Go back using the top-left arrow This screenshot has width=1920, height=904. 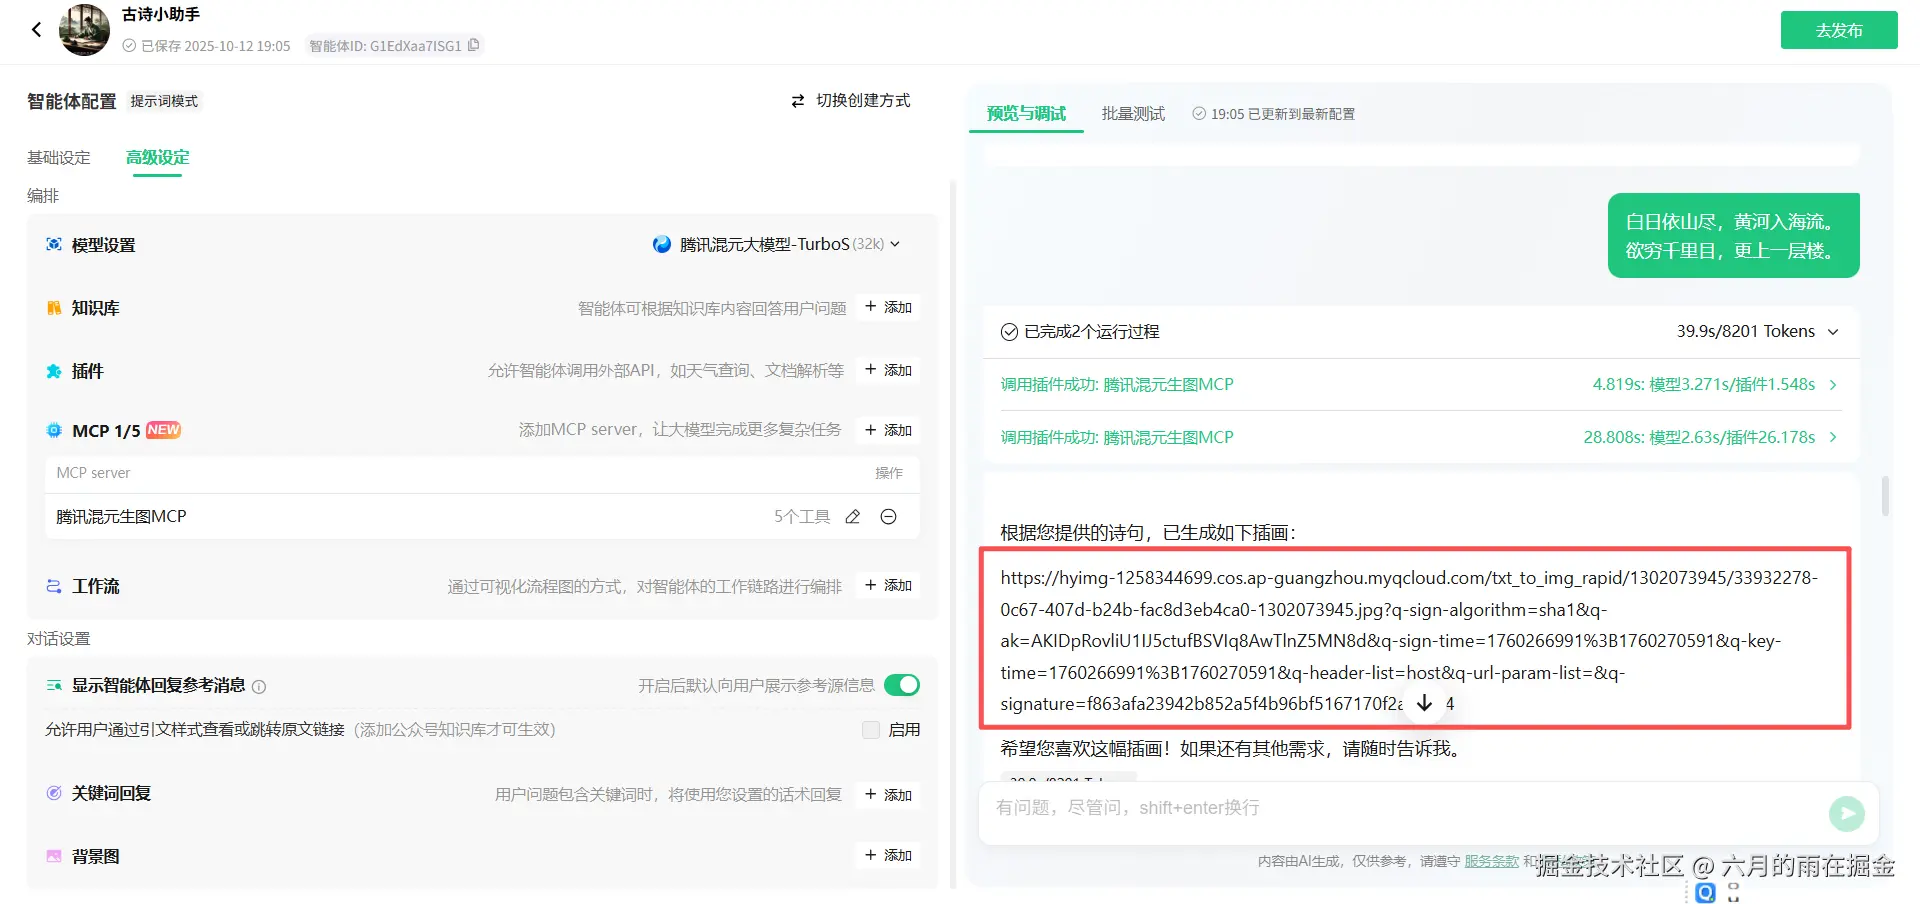coord(37,30)
